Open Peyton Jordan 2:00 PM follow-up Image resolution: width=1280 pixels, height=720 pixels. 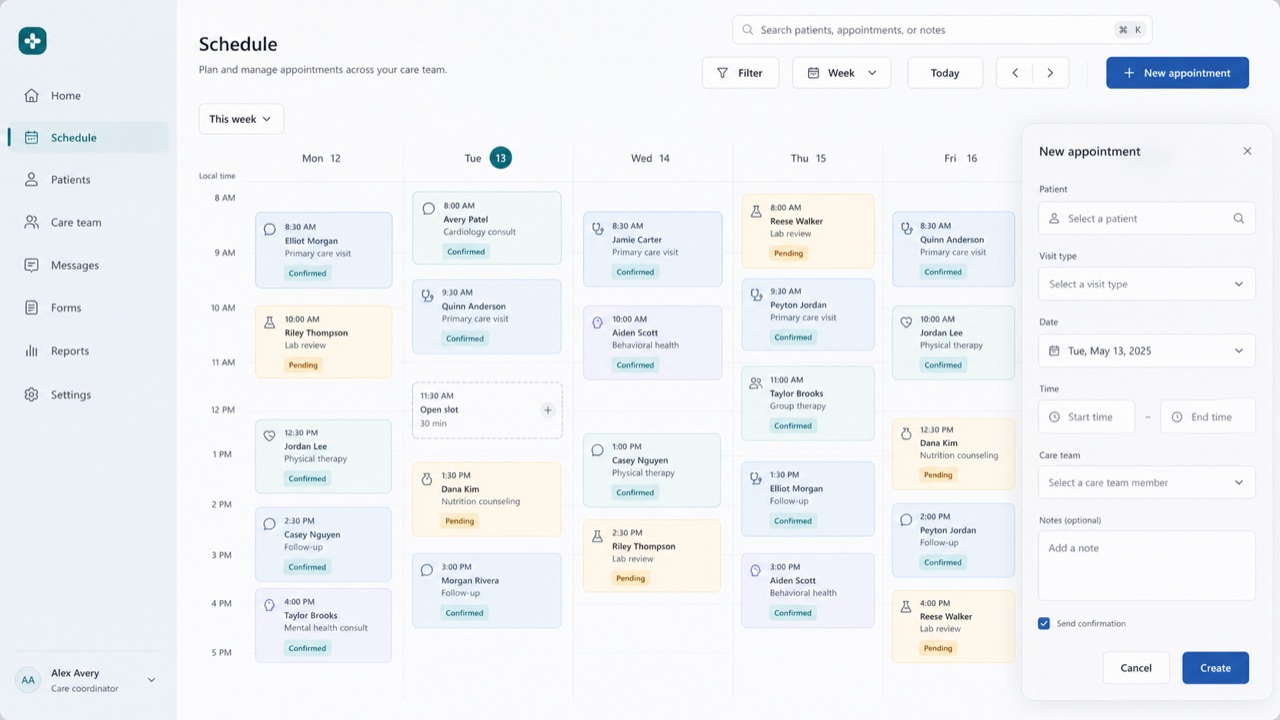pos(953,540)
